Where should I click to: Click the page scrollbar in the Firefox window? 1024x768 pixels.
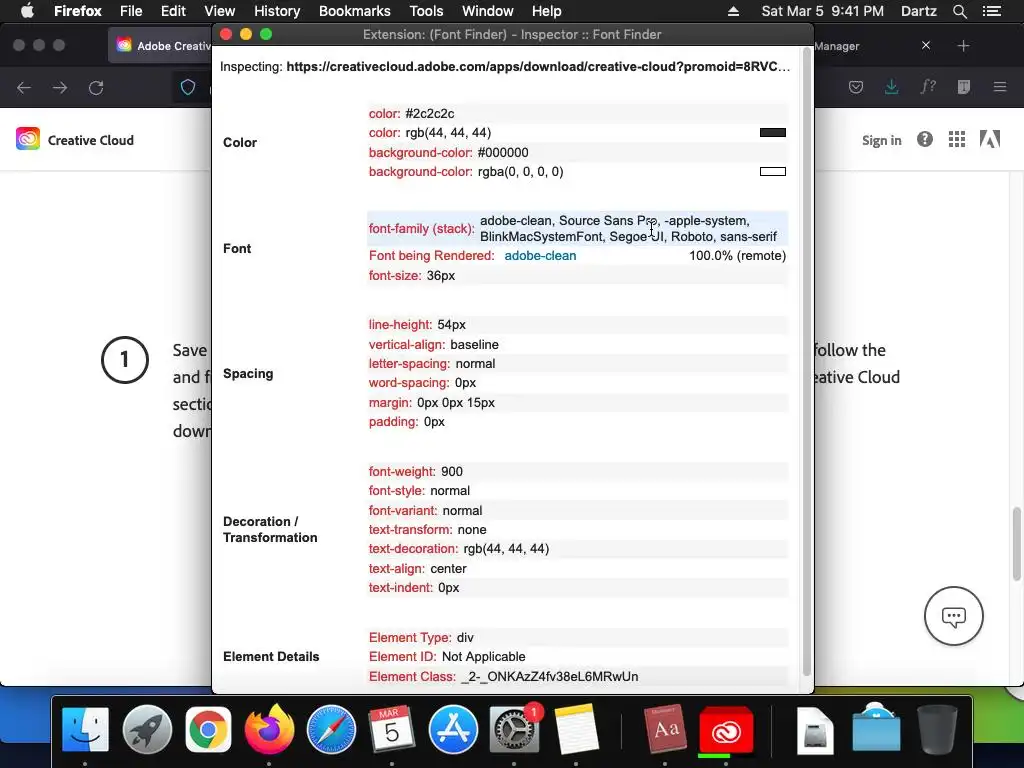1016,543
